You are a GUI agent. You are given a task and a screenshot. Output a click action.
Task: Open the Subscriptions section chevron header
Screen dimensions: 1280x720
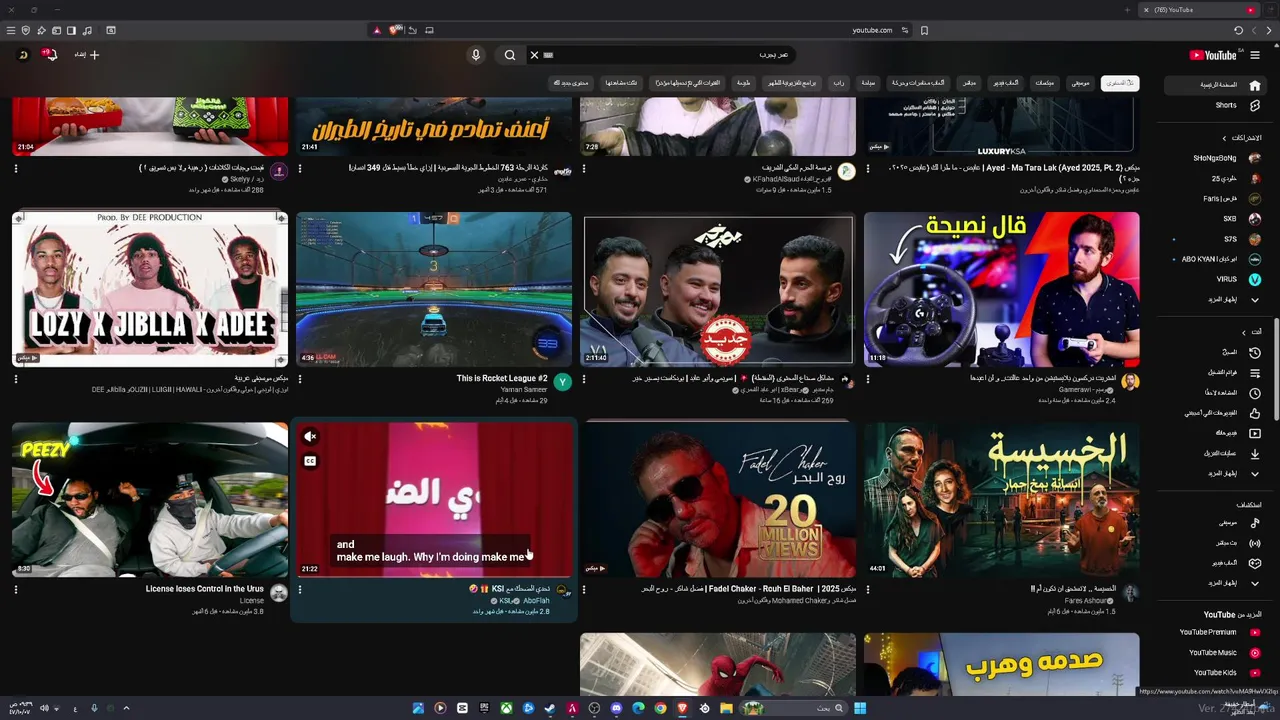click(1241, 138)
